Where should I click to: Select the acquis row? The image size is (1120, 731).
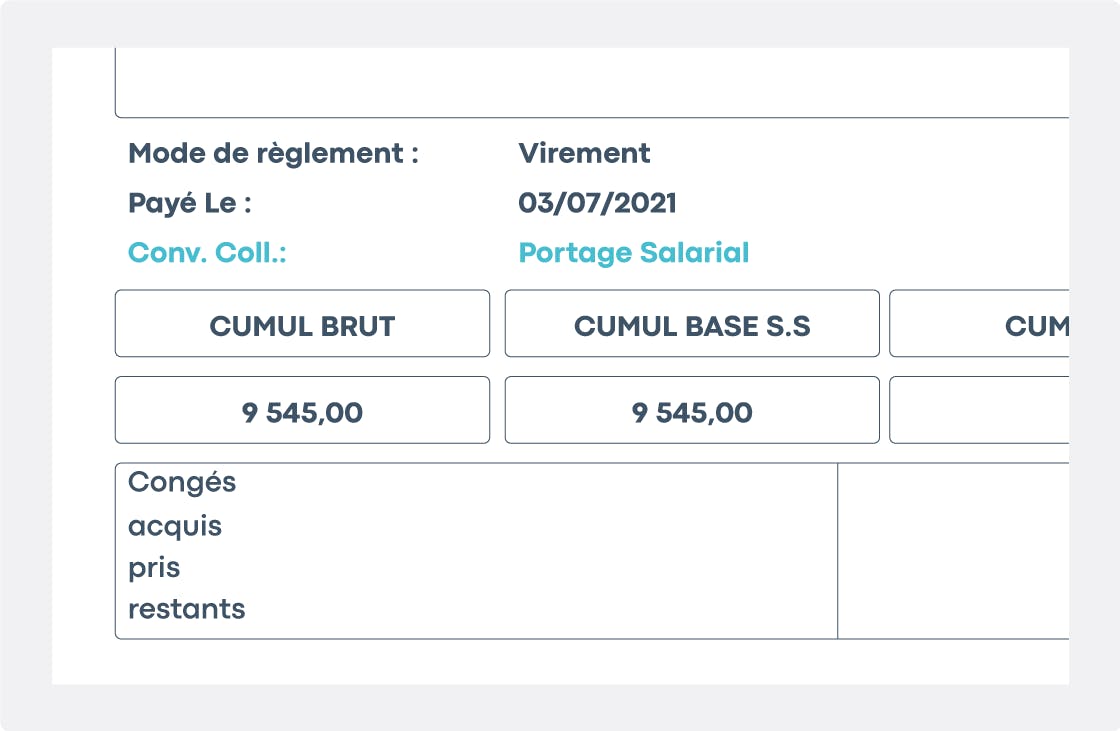click(x=175, y=526)
